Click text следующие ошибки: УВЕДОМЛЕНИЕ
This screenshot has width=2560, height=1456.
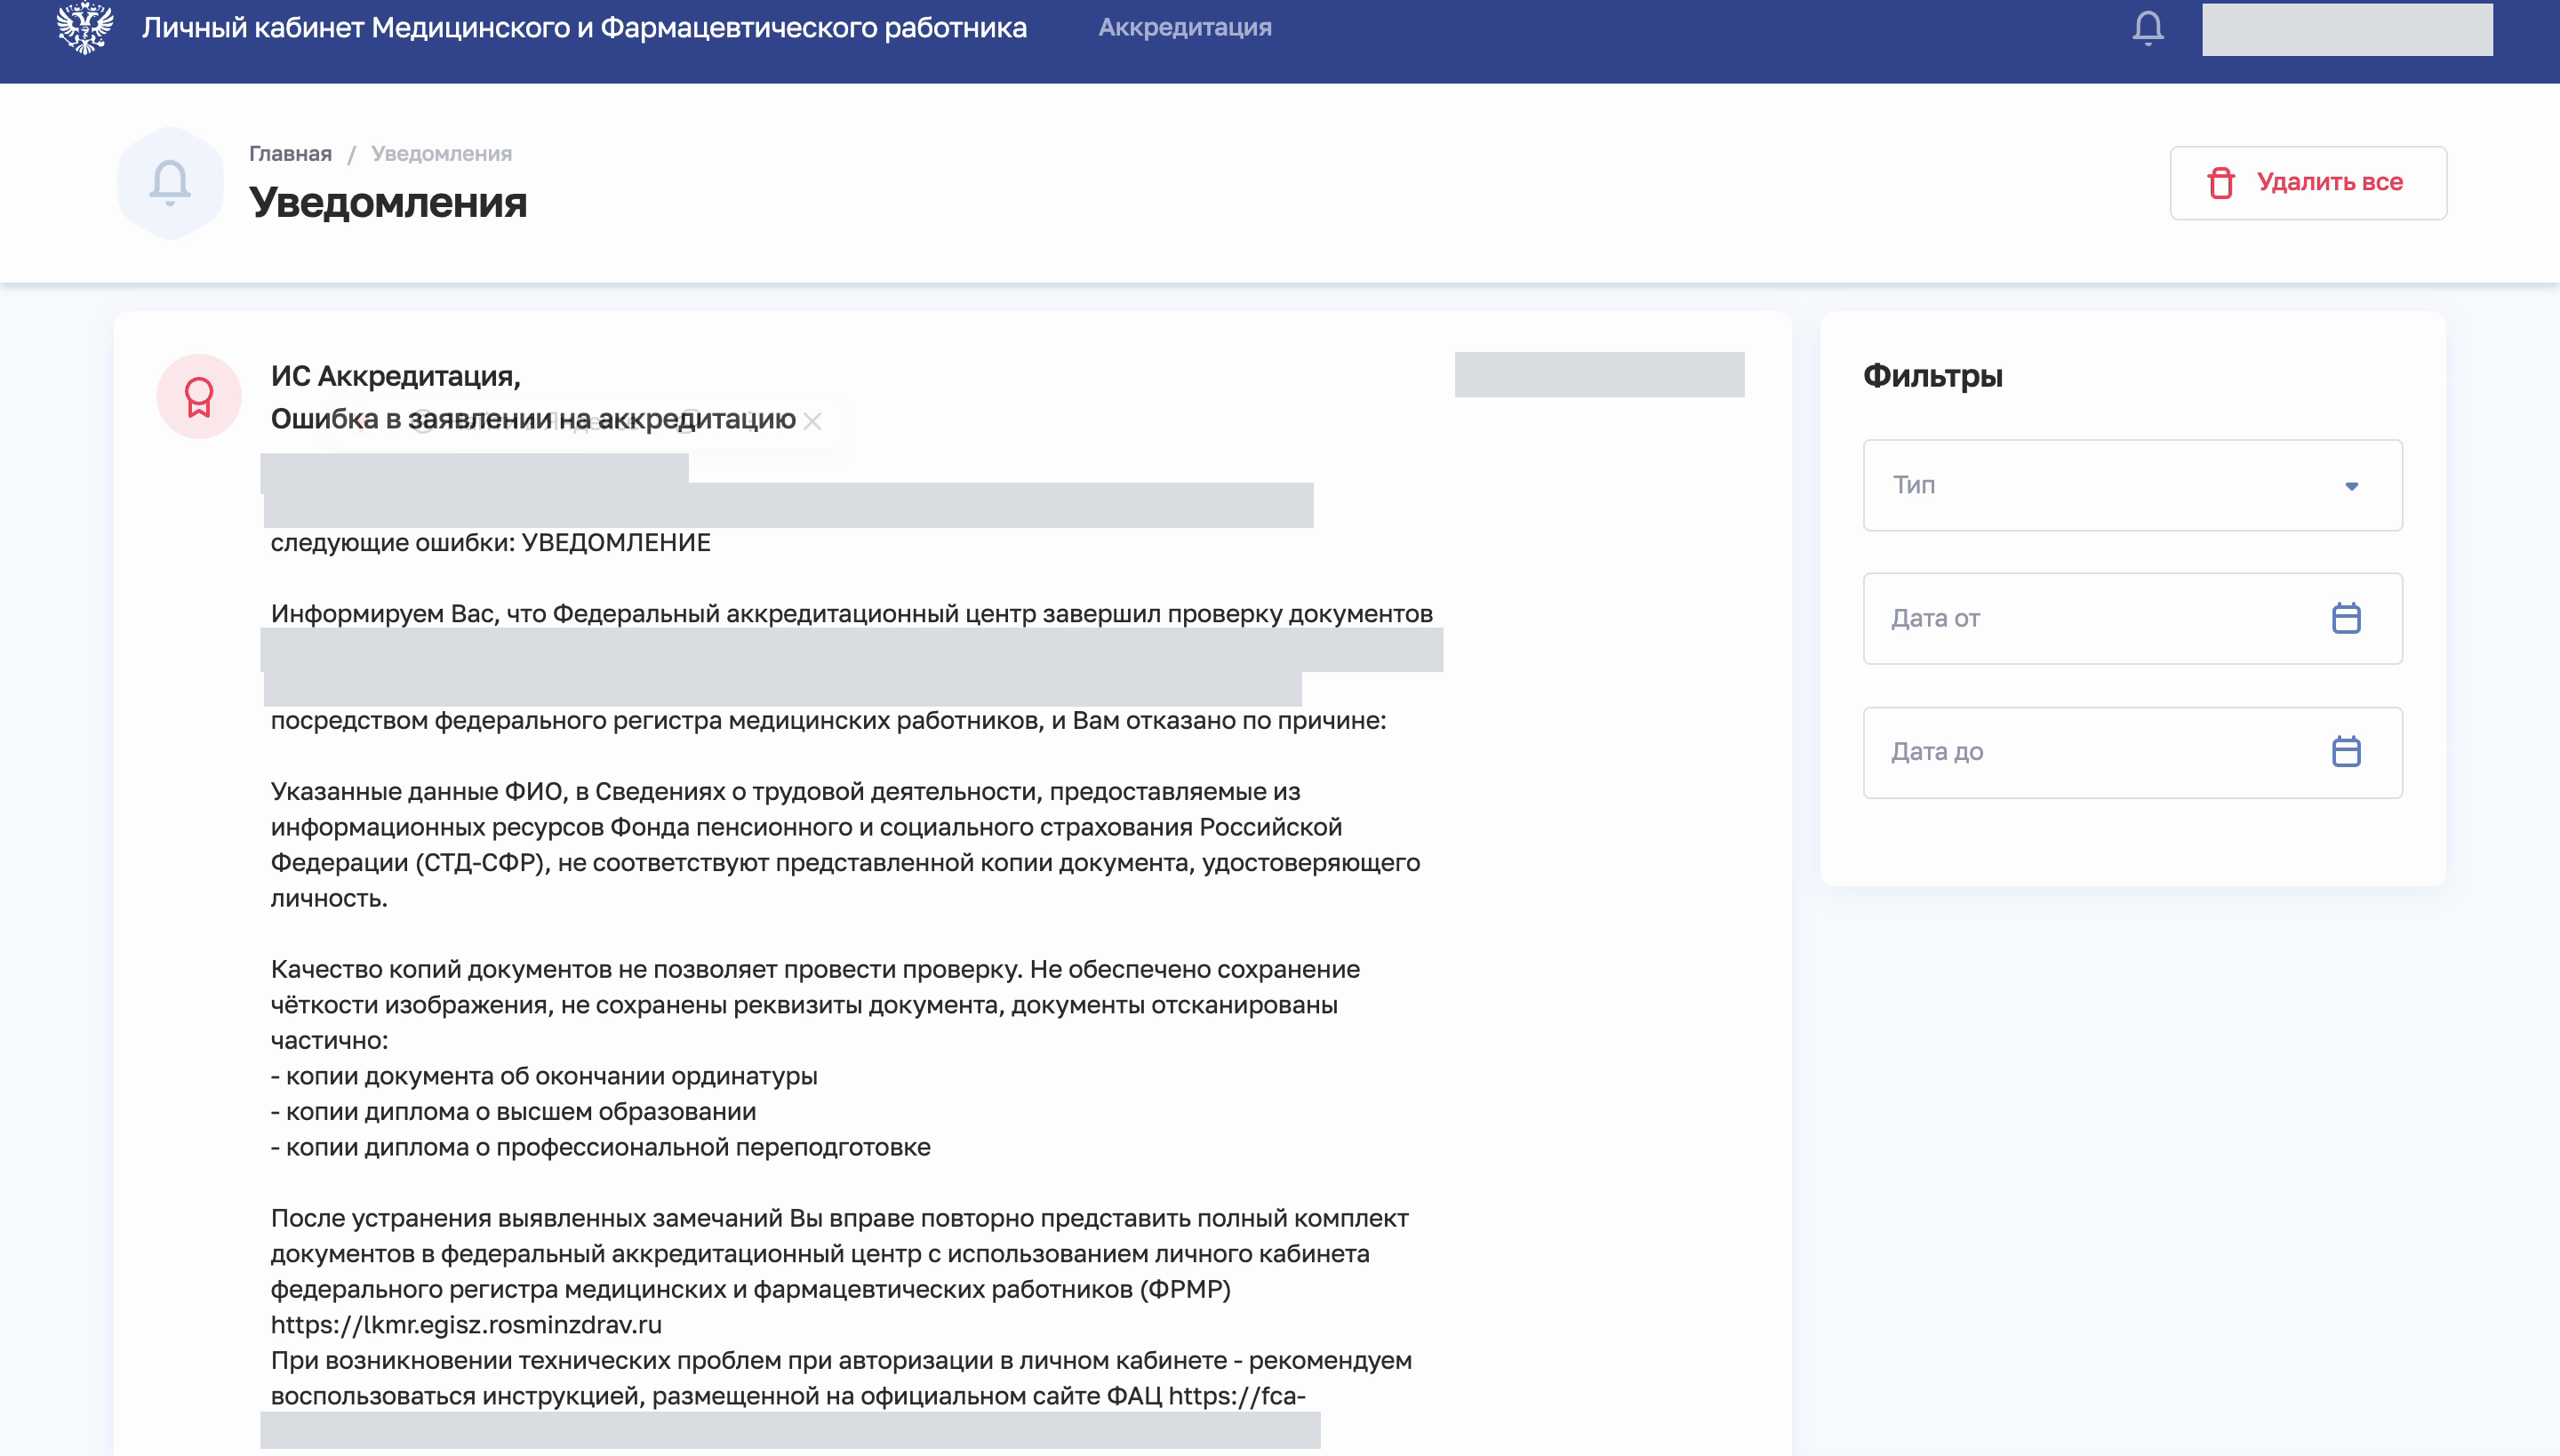[490, 543]
